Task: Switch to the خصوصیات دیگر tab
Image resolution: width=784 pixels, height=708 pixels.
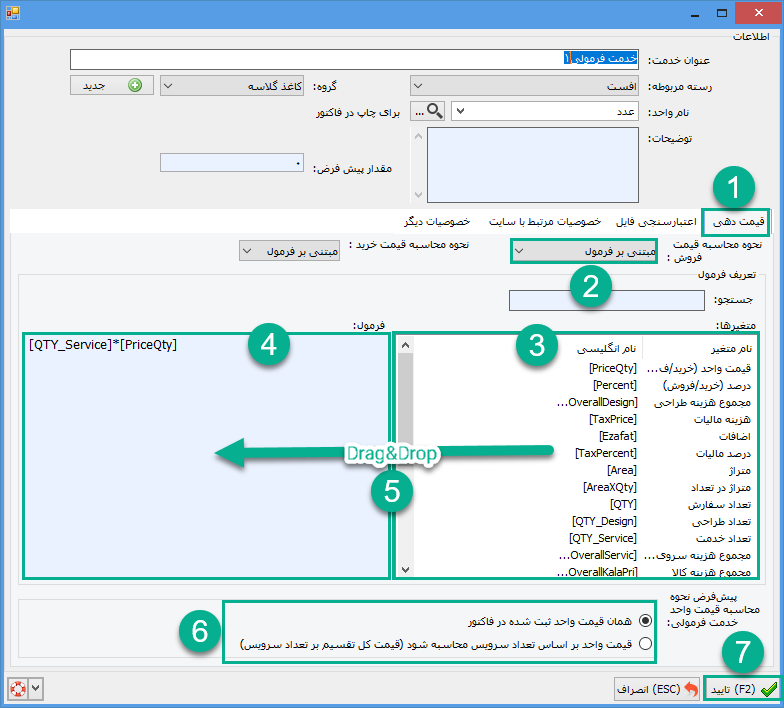Action: click(x=435, y=221)
